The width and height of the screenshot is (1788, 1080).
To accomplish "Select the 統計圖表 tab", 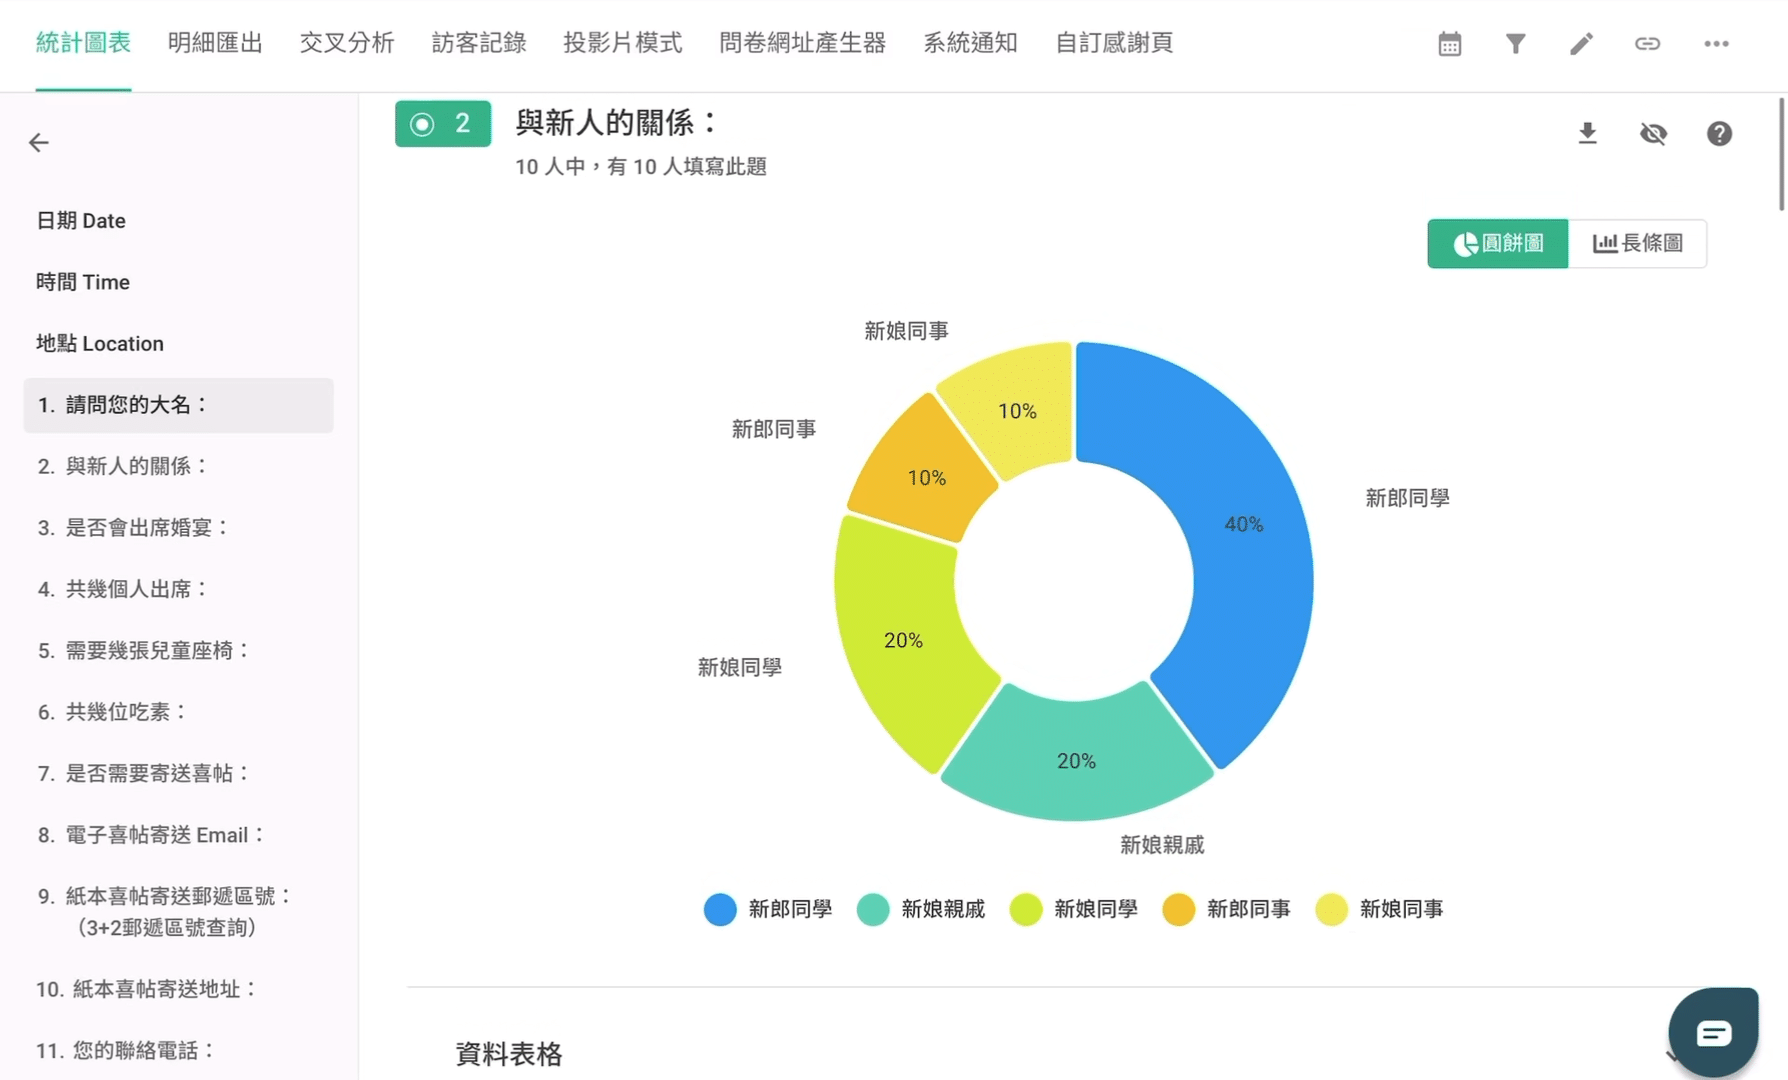I will click(83, 43).
